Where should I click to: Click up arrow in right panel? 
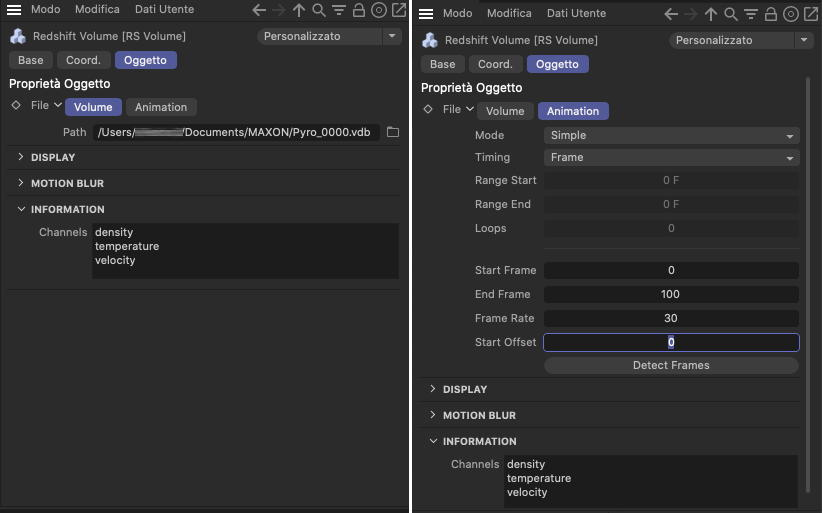[711, 14]
